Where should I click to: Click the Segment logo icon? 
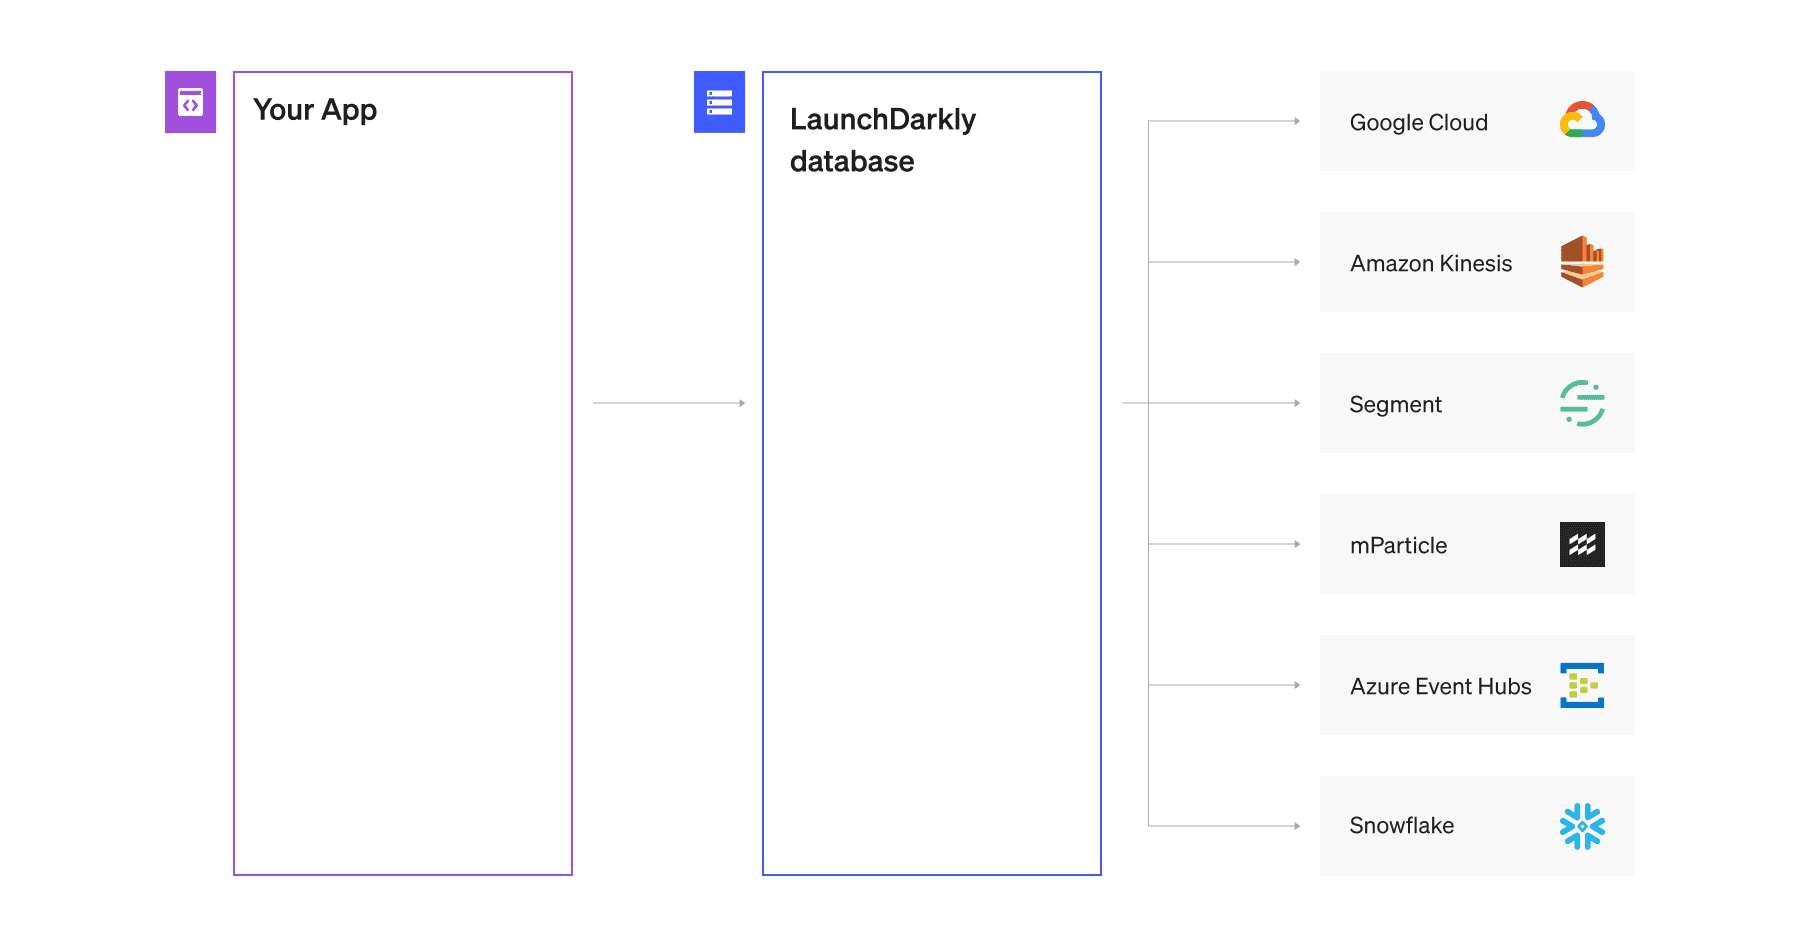1582,403
